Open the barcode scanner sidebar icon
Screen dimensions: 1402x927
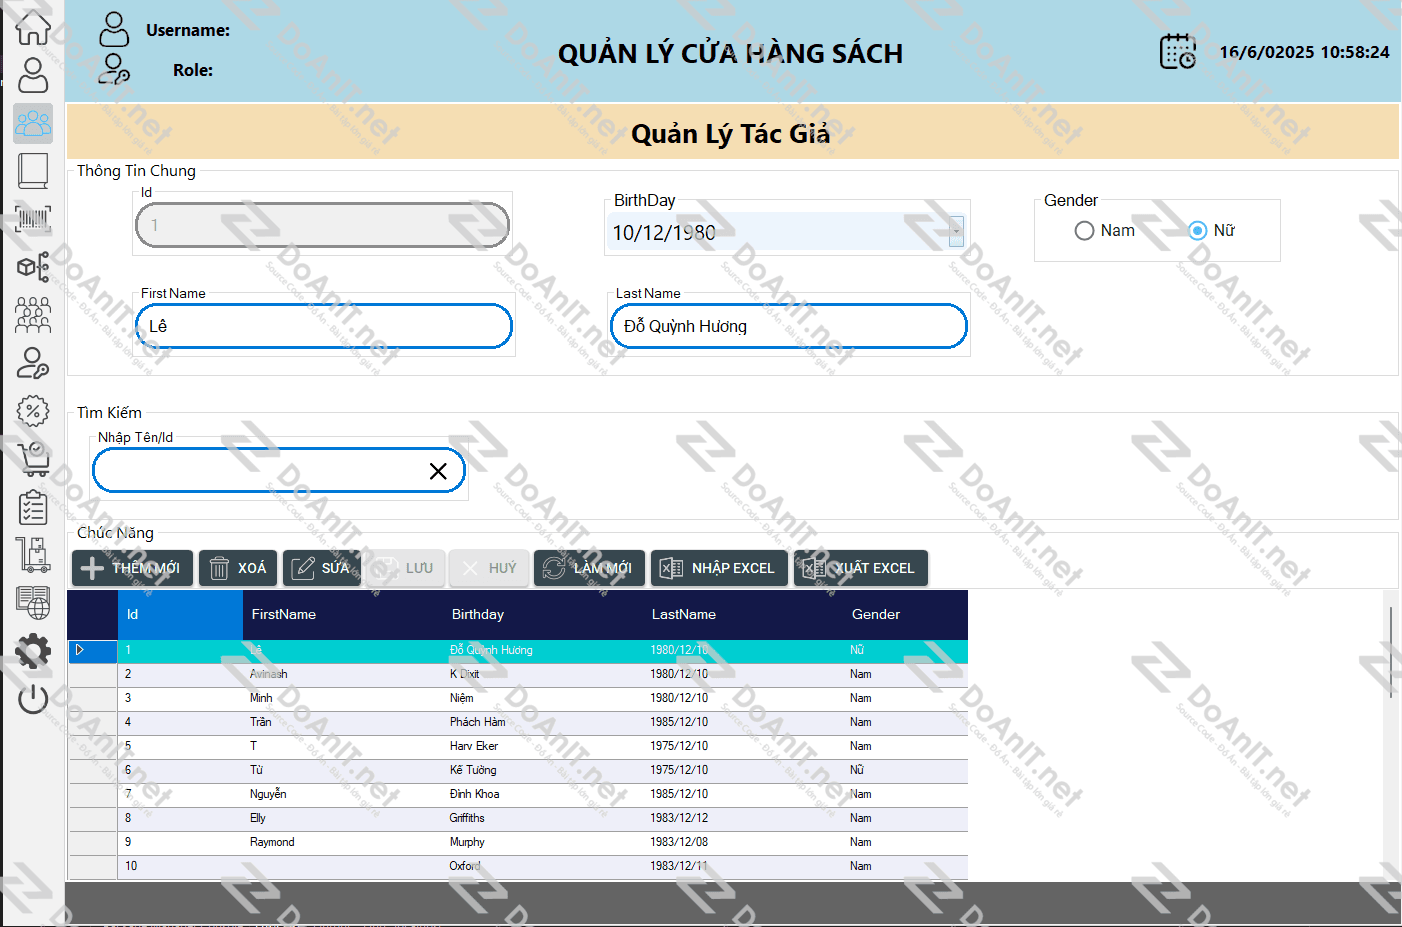pyautogui.click(x=33, y=219)
